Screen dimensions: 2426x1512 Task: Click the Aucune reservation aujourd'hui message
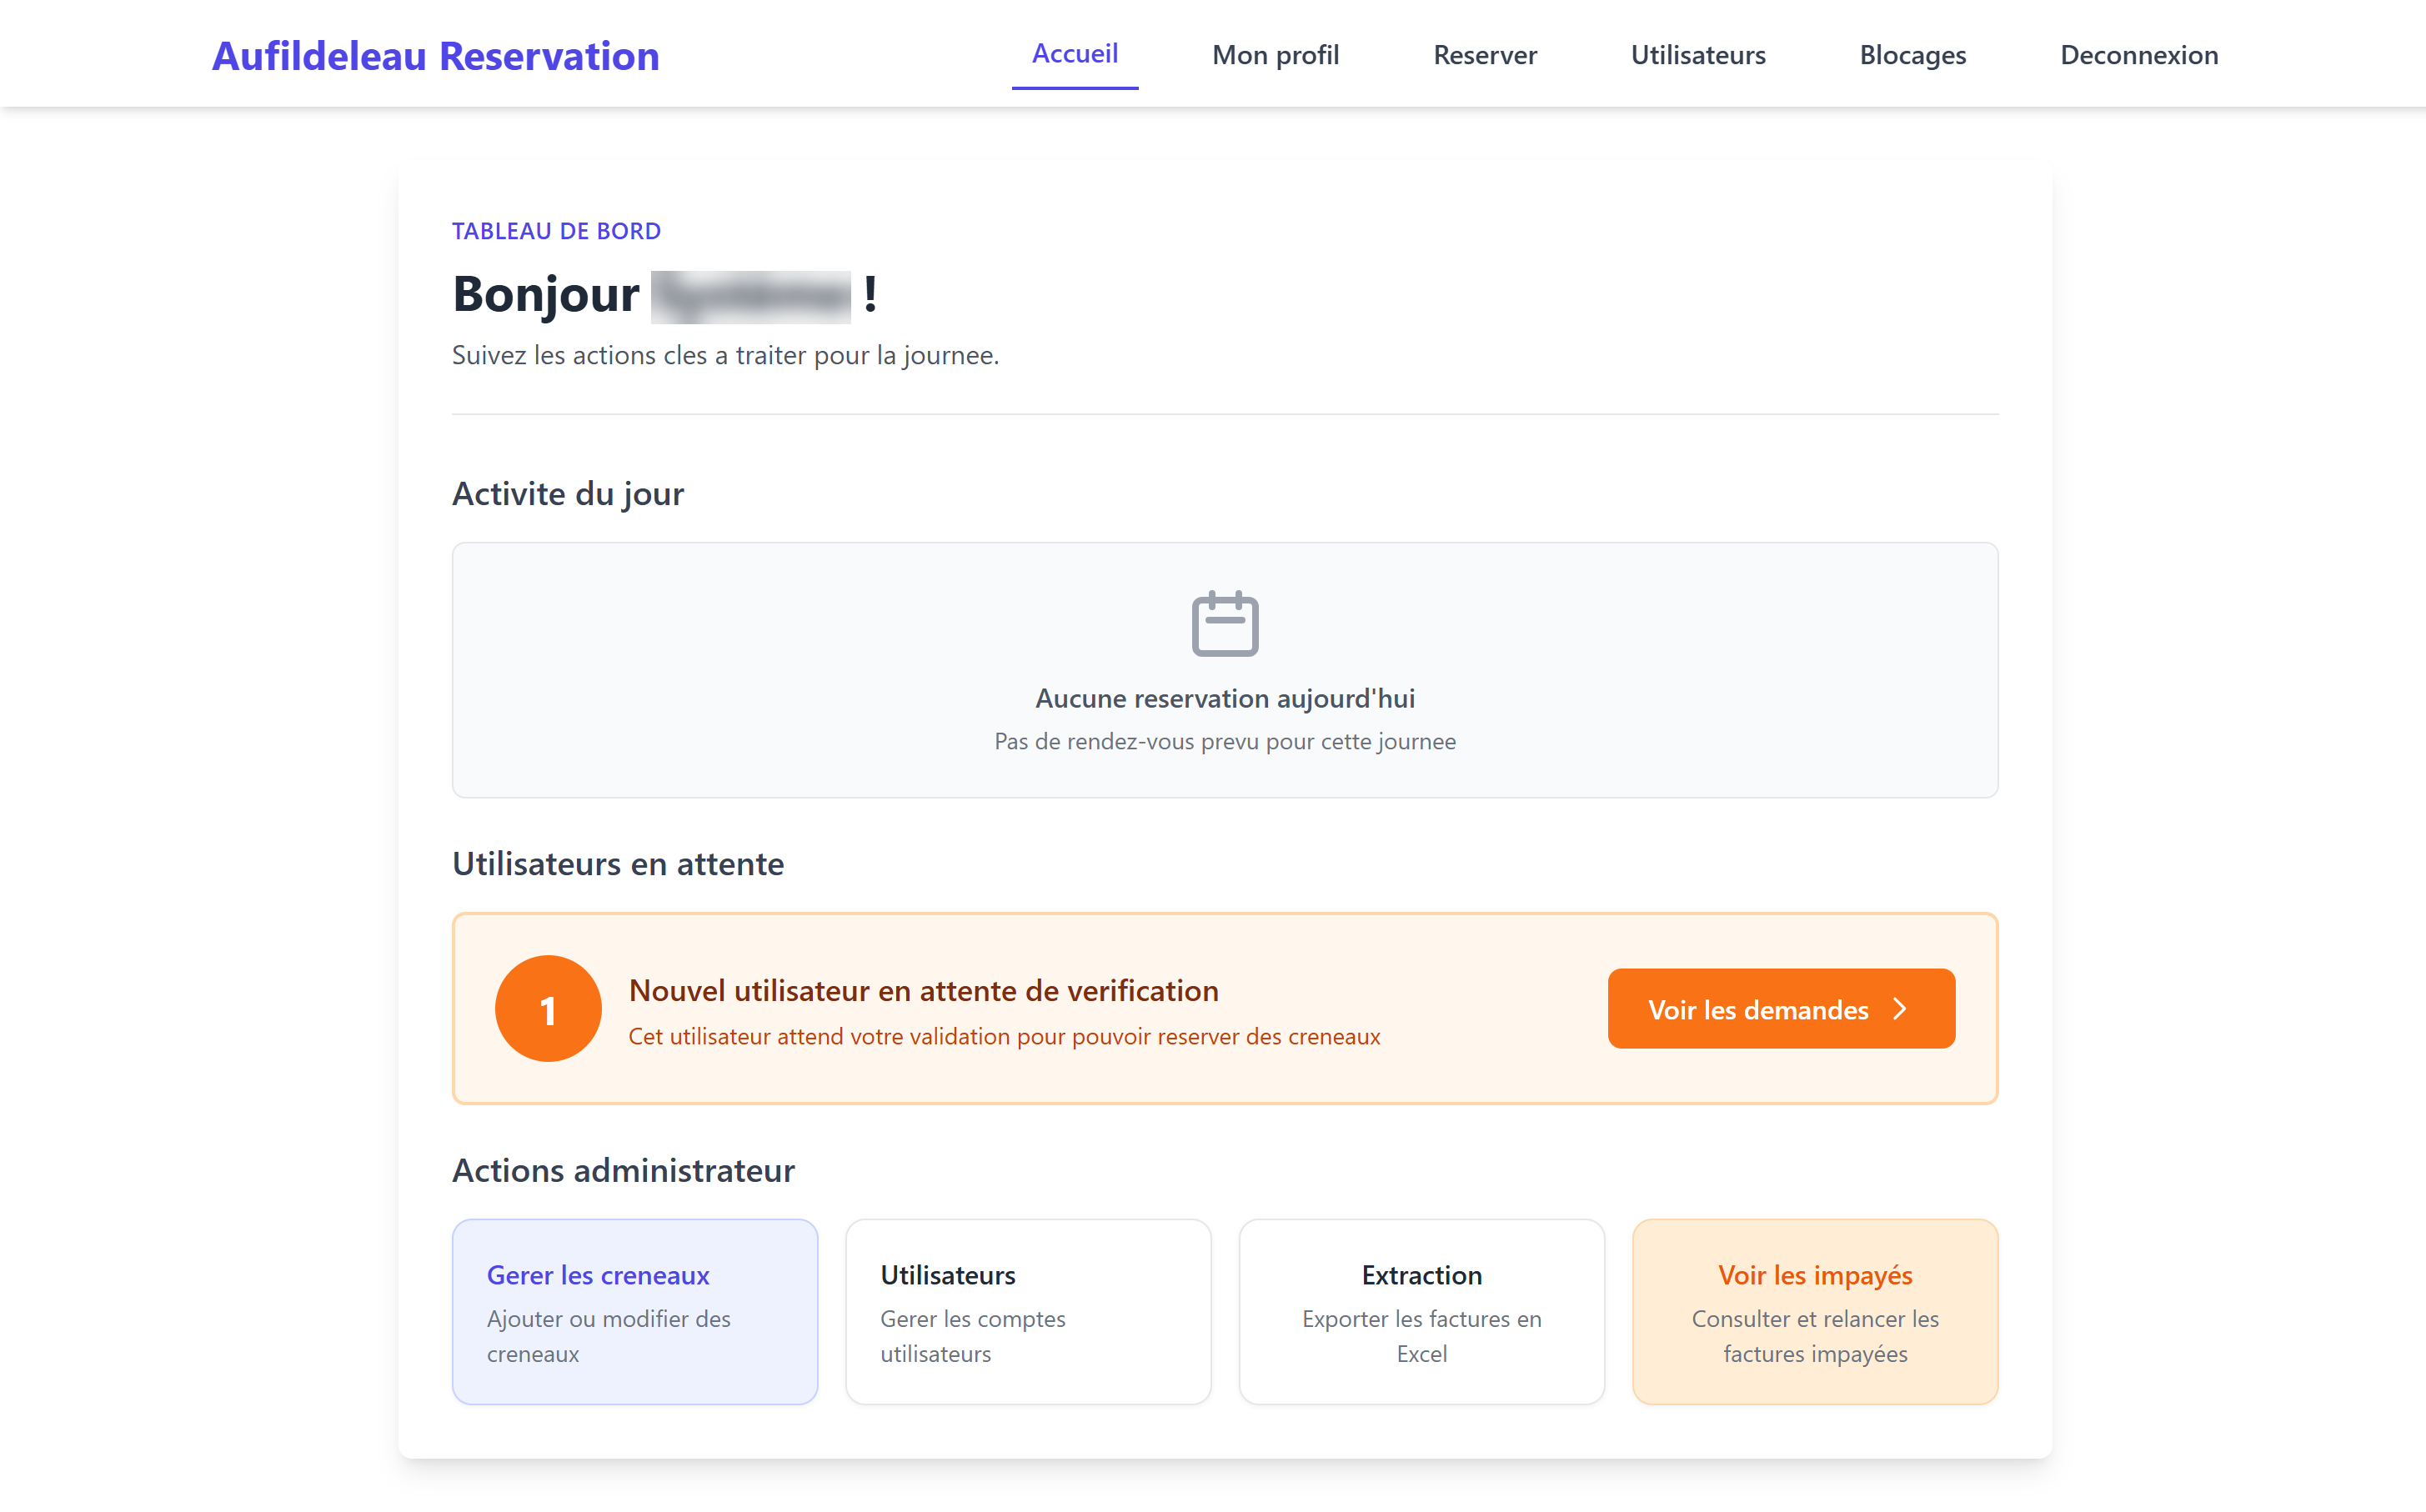pos(1225,698)
